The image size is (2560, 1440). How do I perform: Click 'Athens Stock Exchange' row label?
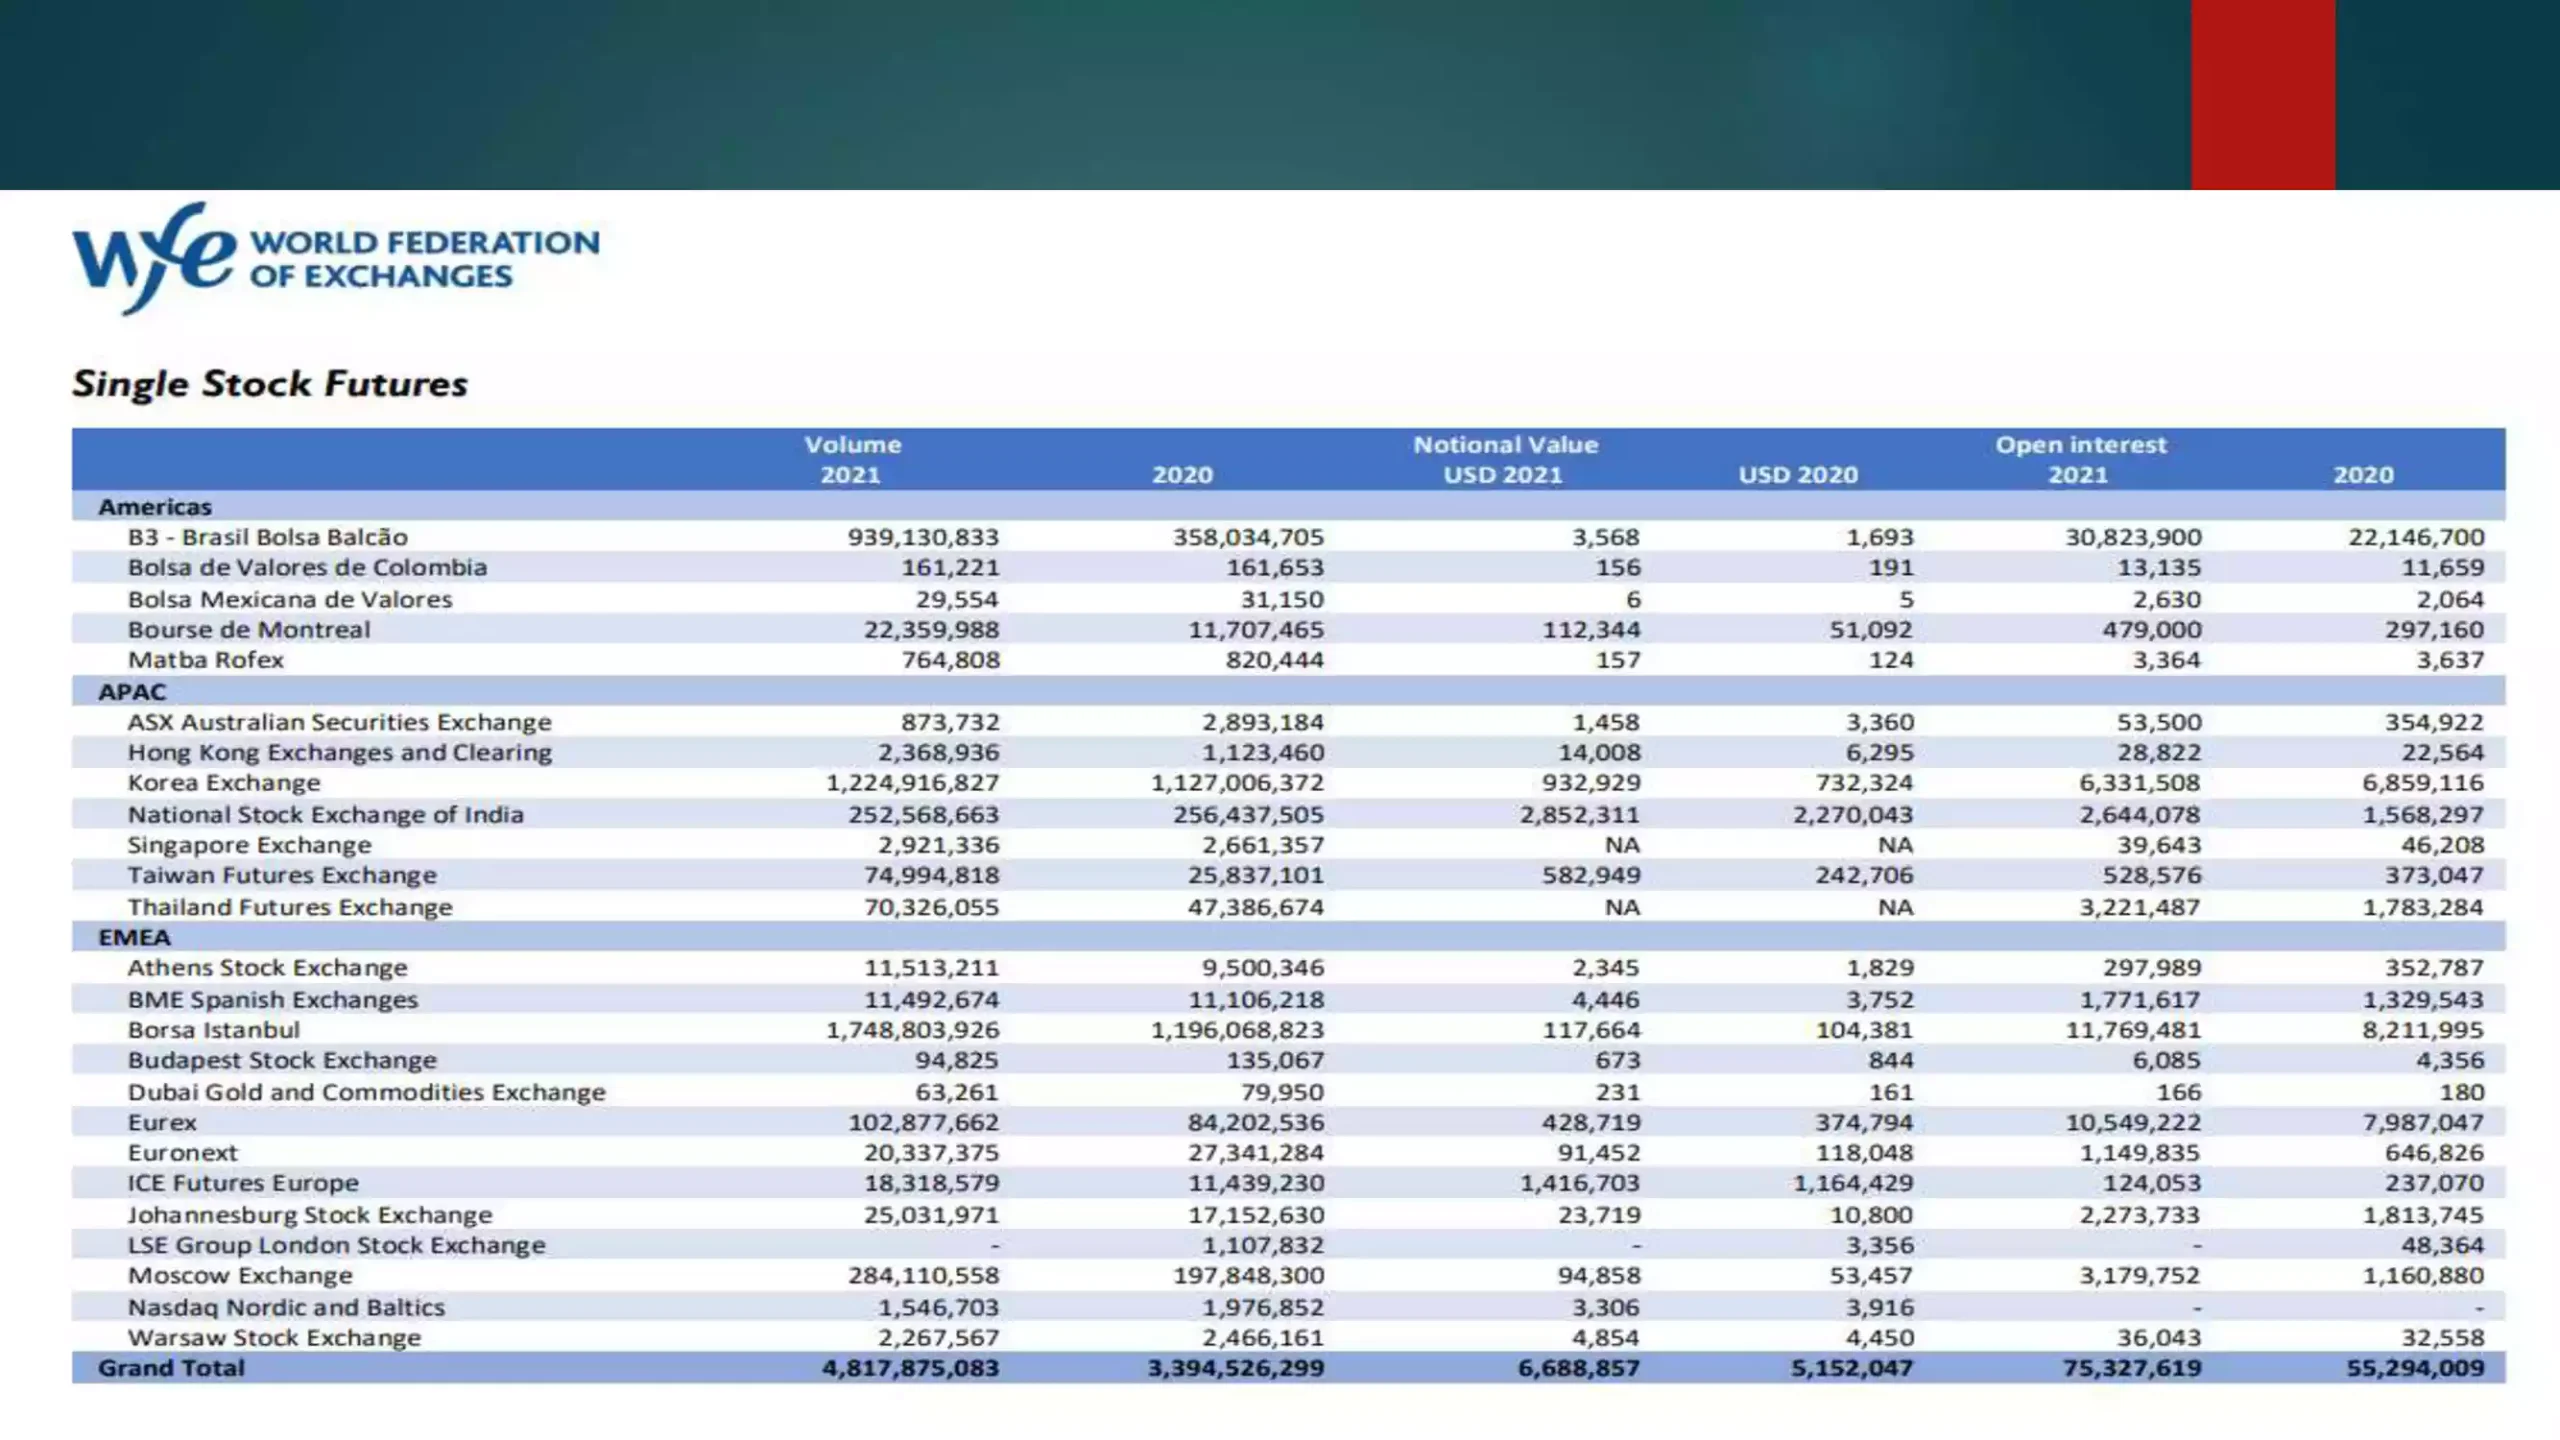[267, 968]
